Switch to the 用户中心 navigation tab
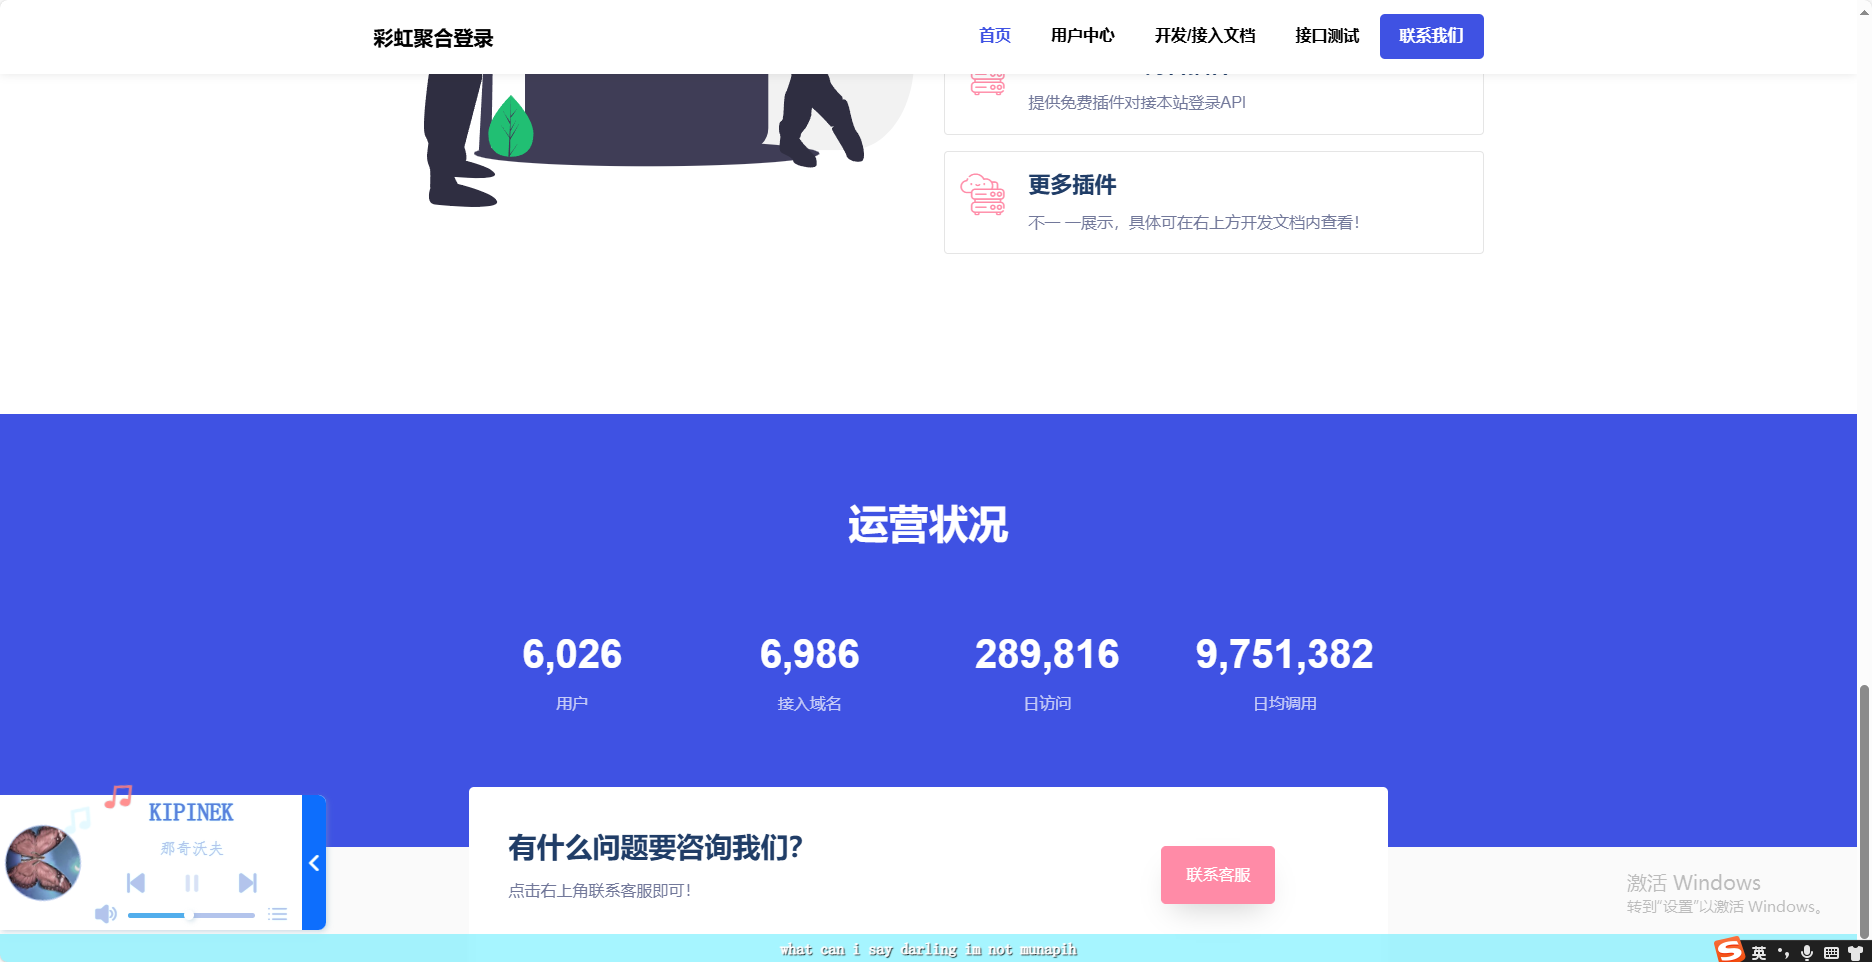1872x962 pixels. [x=1082, y=36]
